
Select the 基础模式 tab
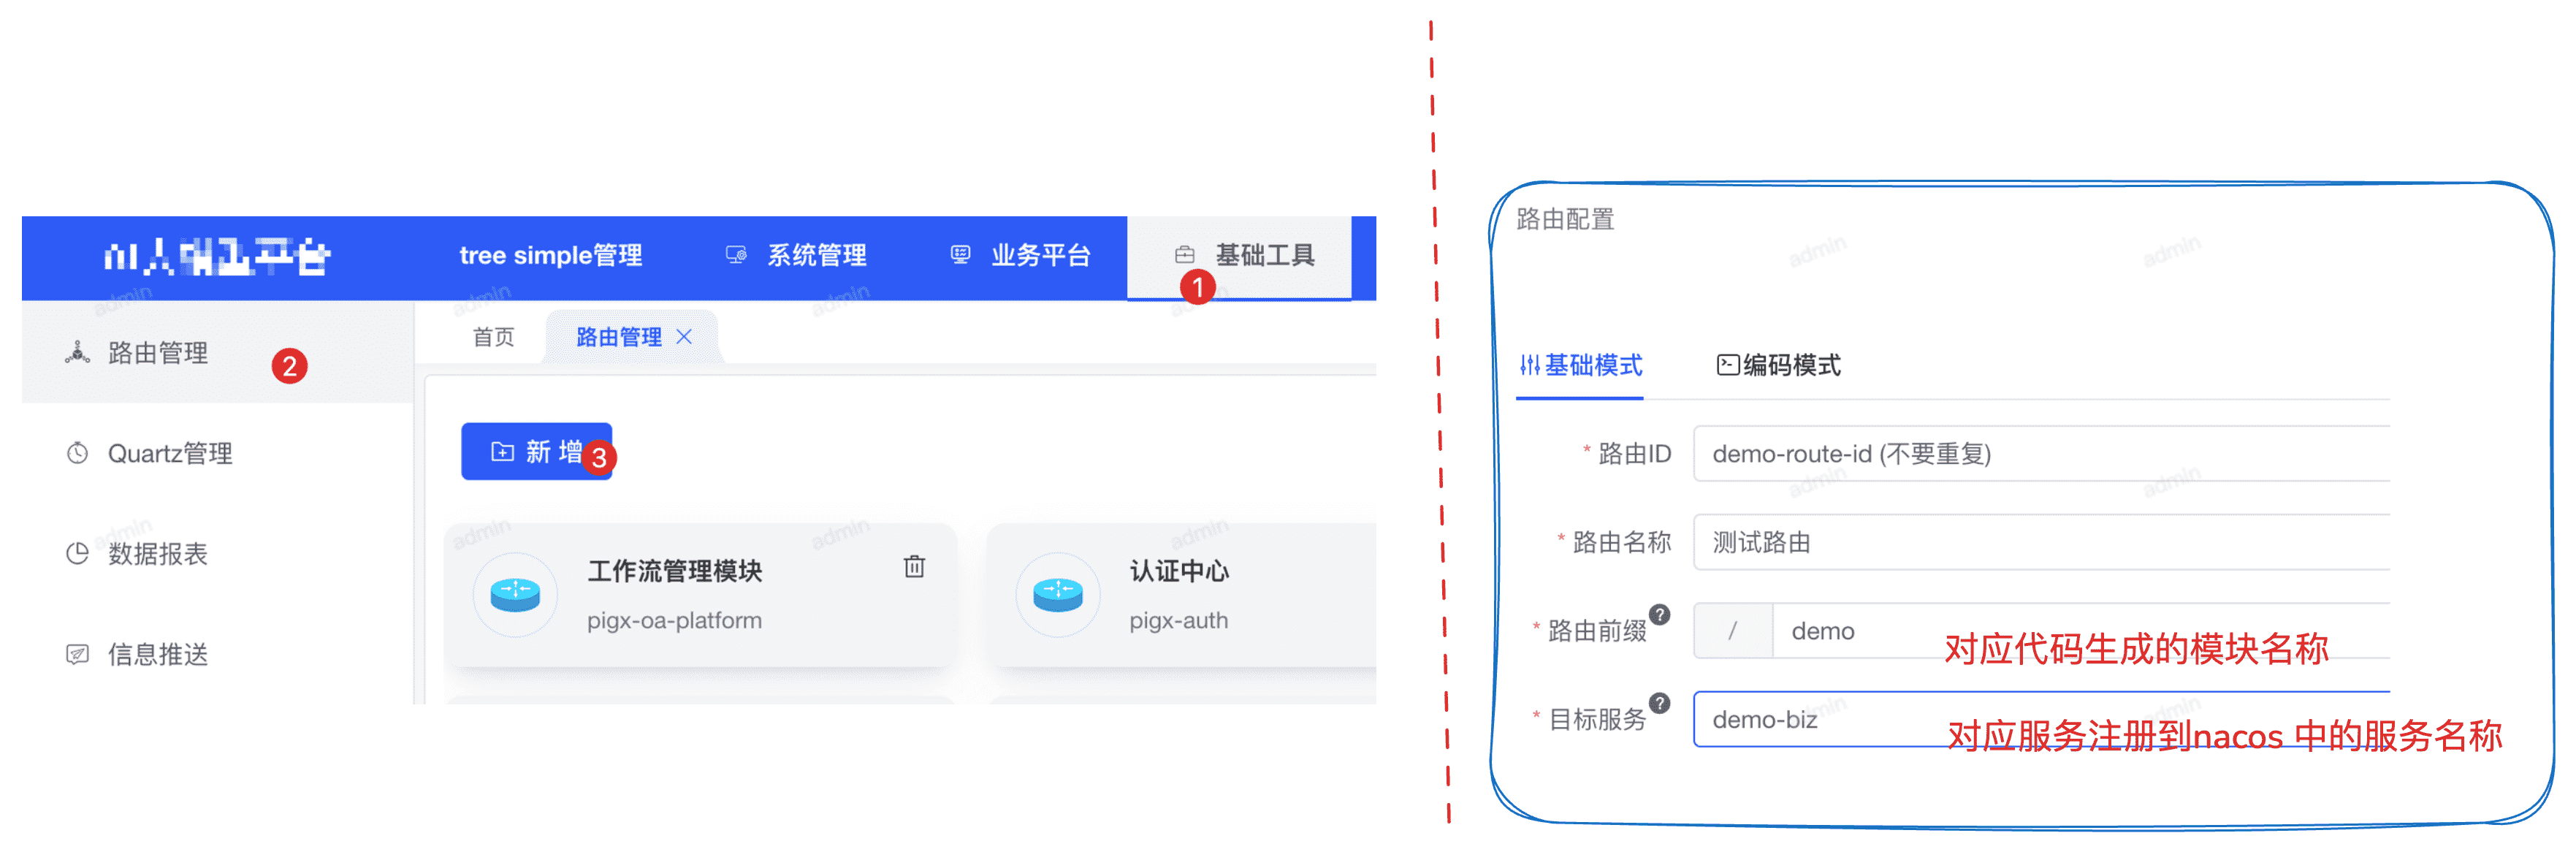pyautogui.click(x=1581, y=365)
